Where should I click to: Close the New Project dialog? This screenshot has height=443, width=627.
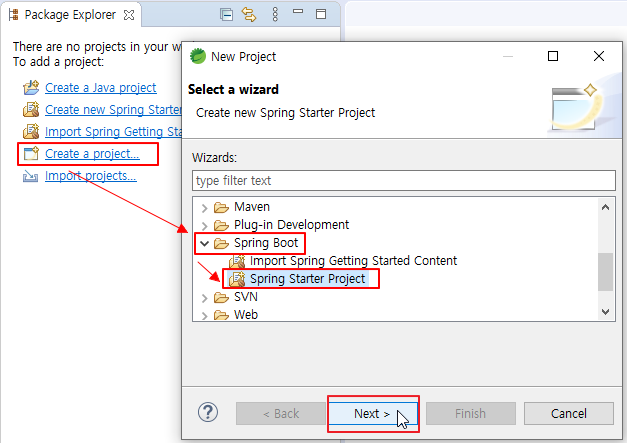tap(599, 56)
